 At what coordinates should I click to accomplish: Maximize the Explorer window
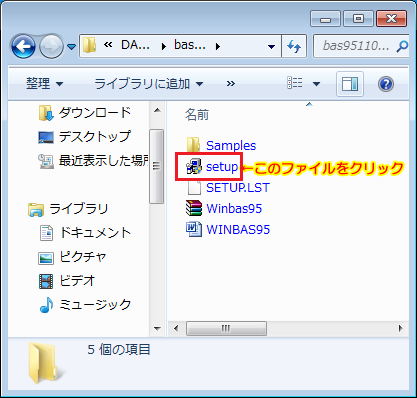[358, 19]
